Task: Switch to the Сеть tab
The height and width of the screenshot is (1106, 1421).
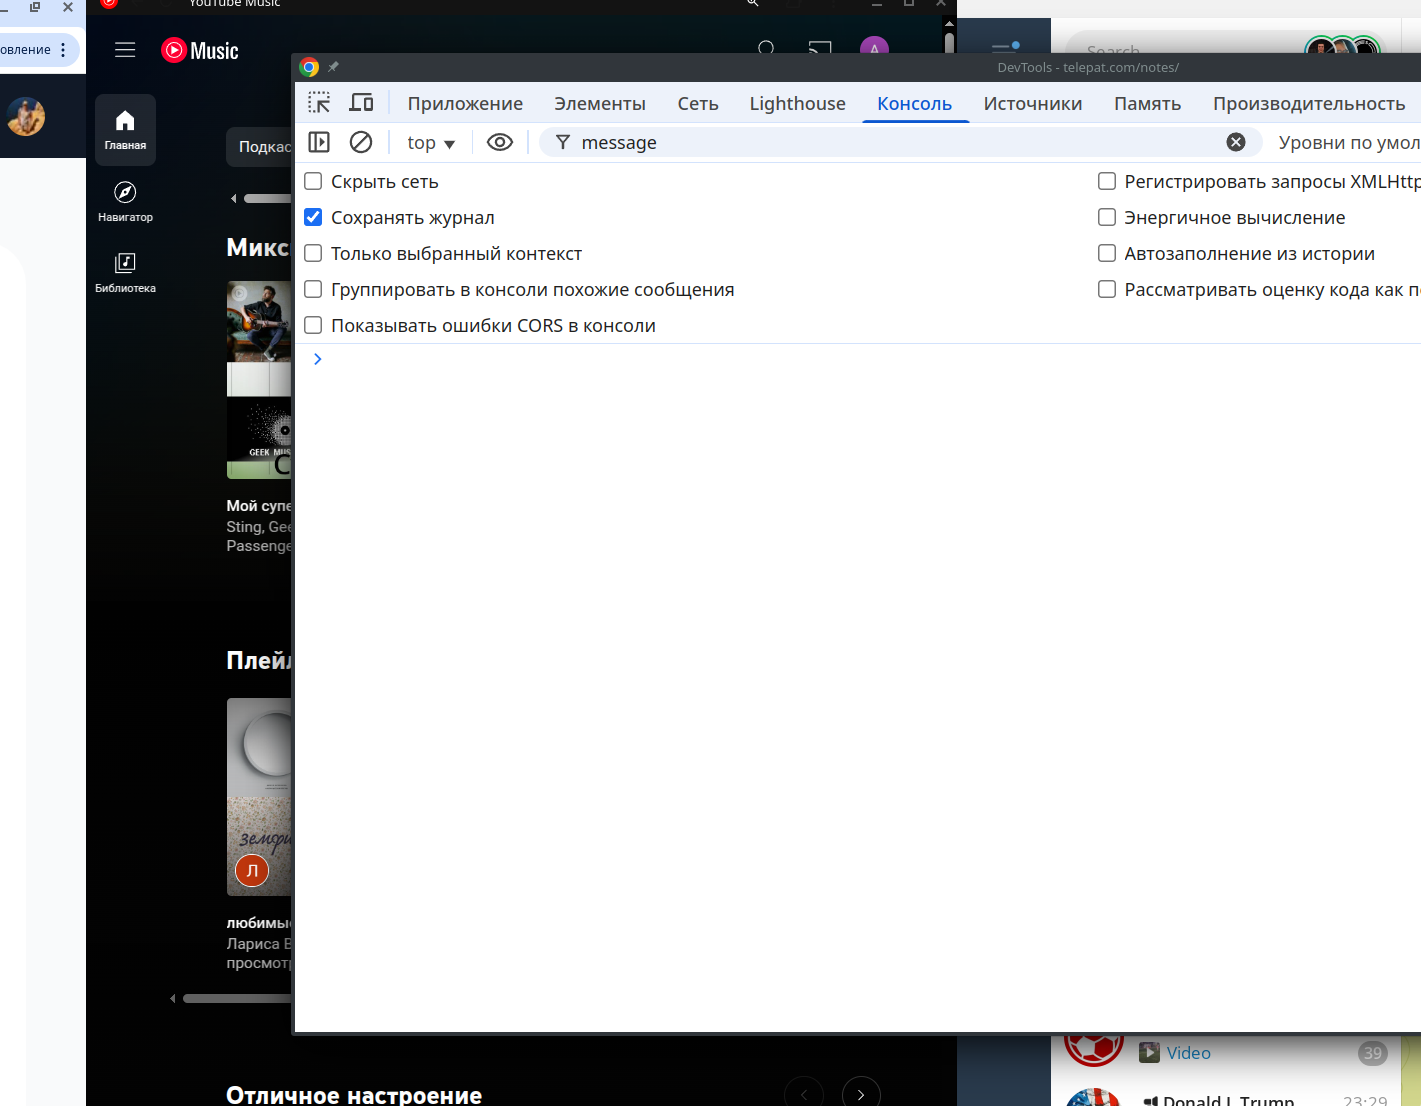Action: tap(697, 104)
